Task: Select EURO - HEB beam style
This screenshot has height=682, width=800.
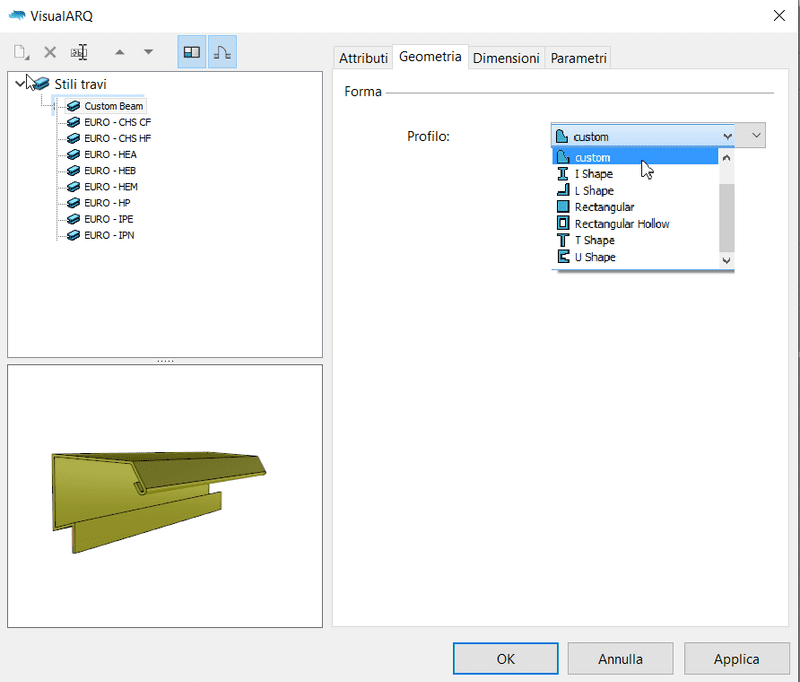Action: tap(110, 171)
